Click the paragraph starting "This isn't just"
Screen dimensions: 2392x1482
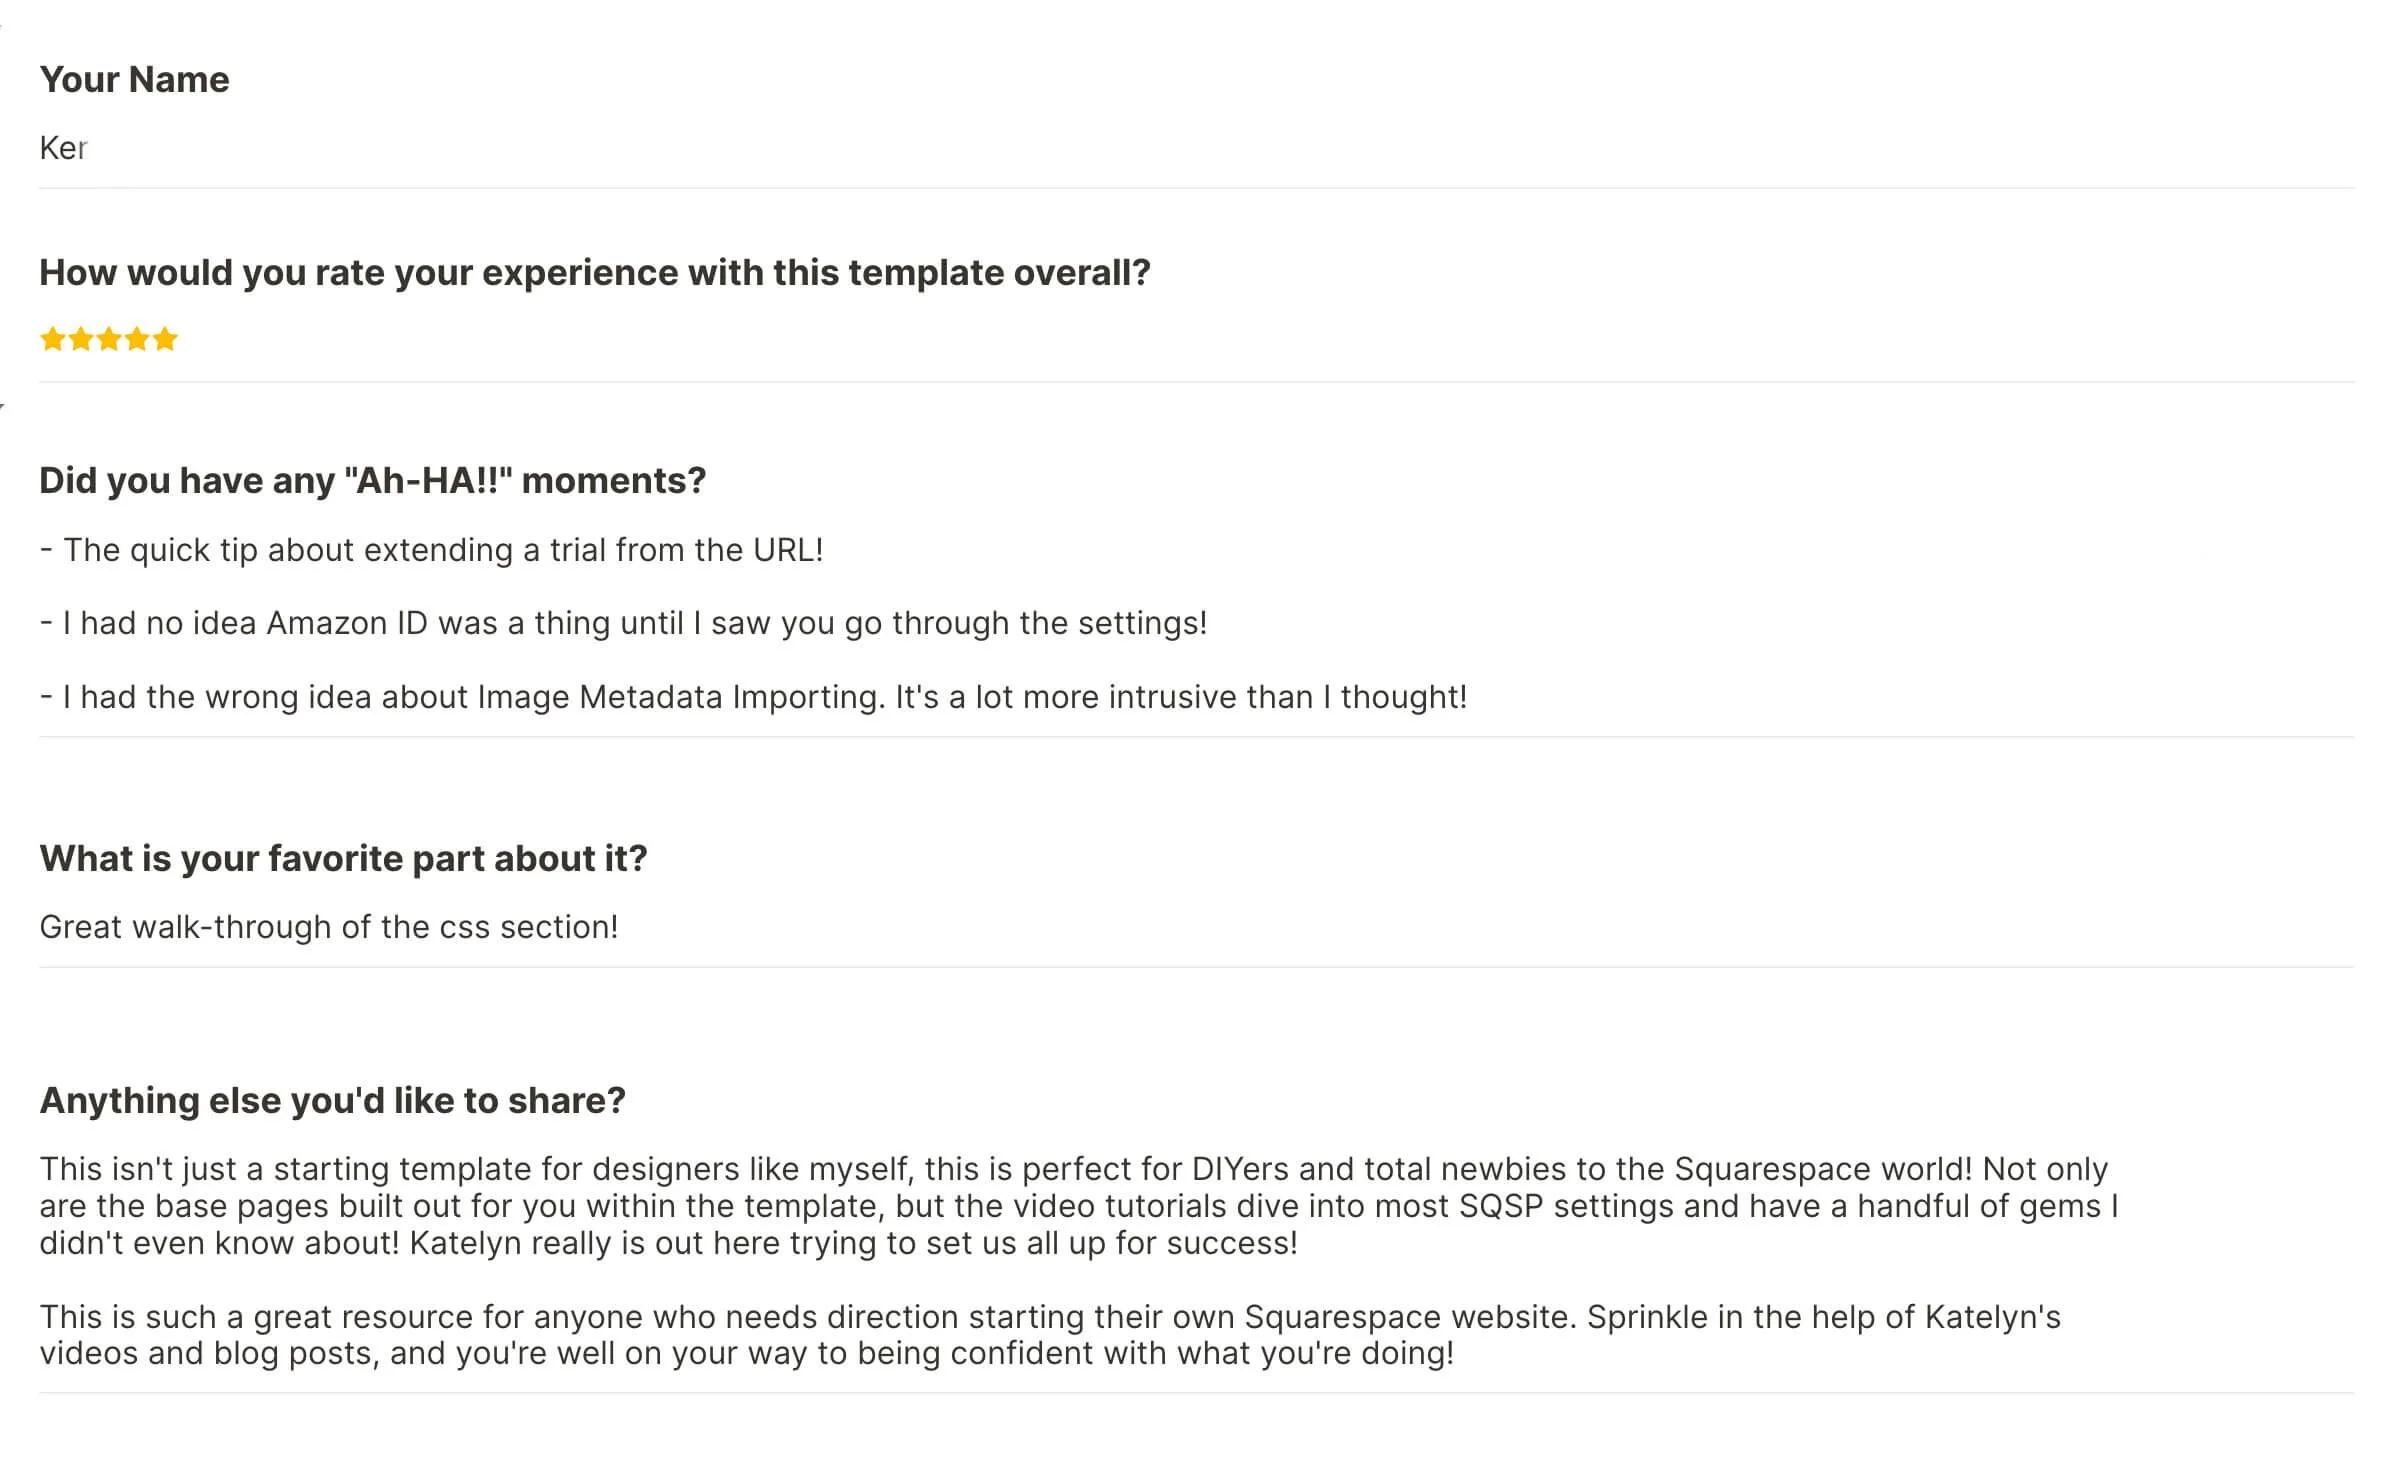click(1079, 1206)
